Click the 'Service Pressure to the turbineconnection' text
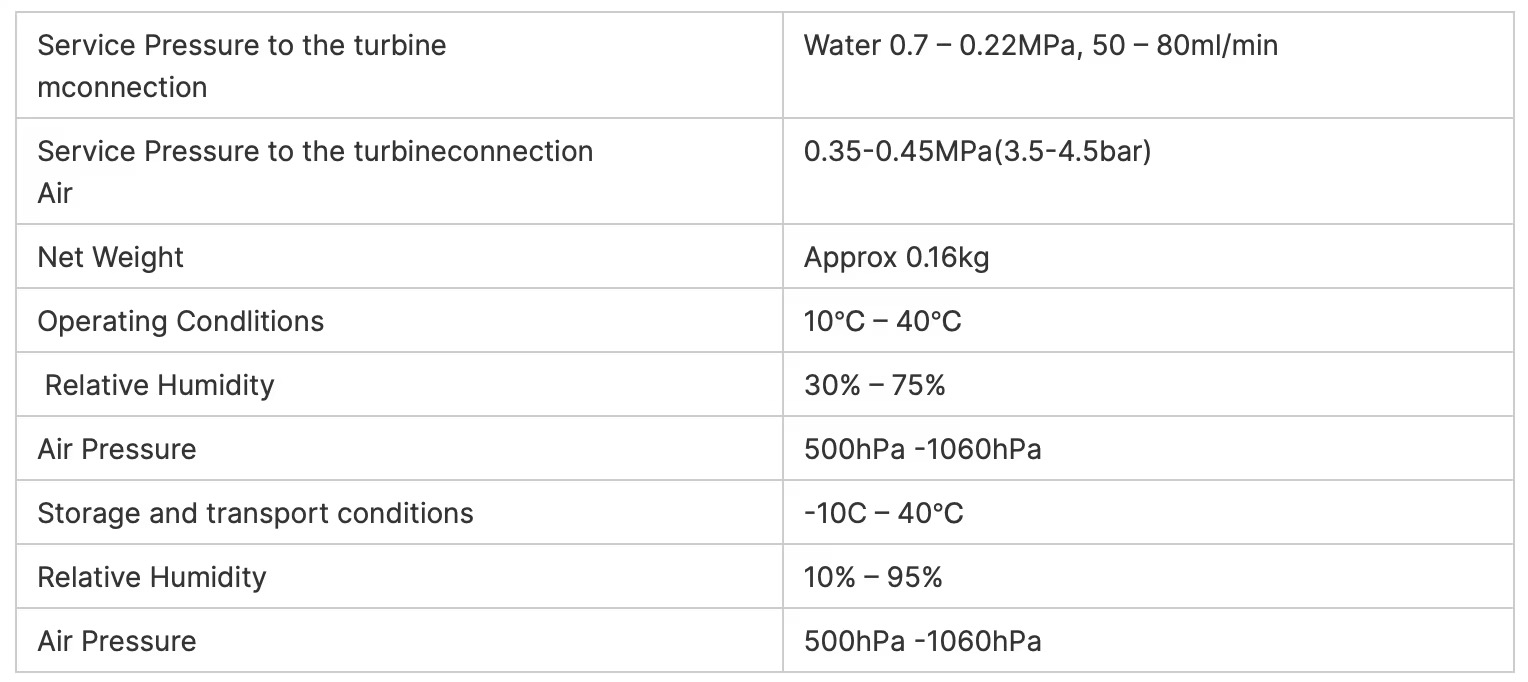Viewport: 1528px width, 682px height. point(315,152)
